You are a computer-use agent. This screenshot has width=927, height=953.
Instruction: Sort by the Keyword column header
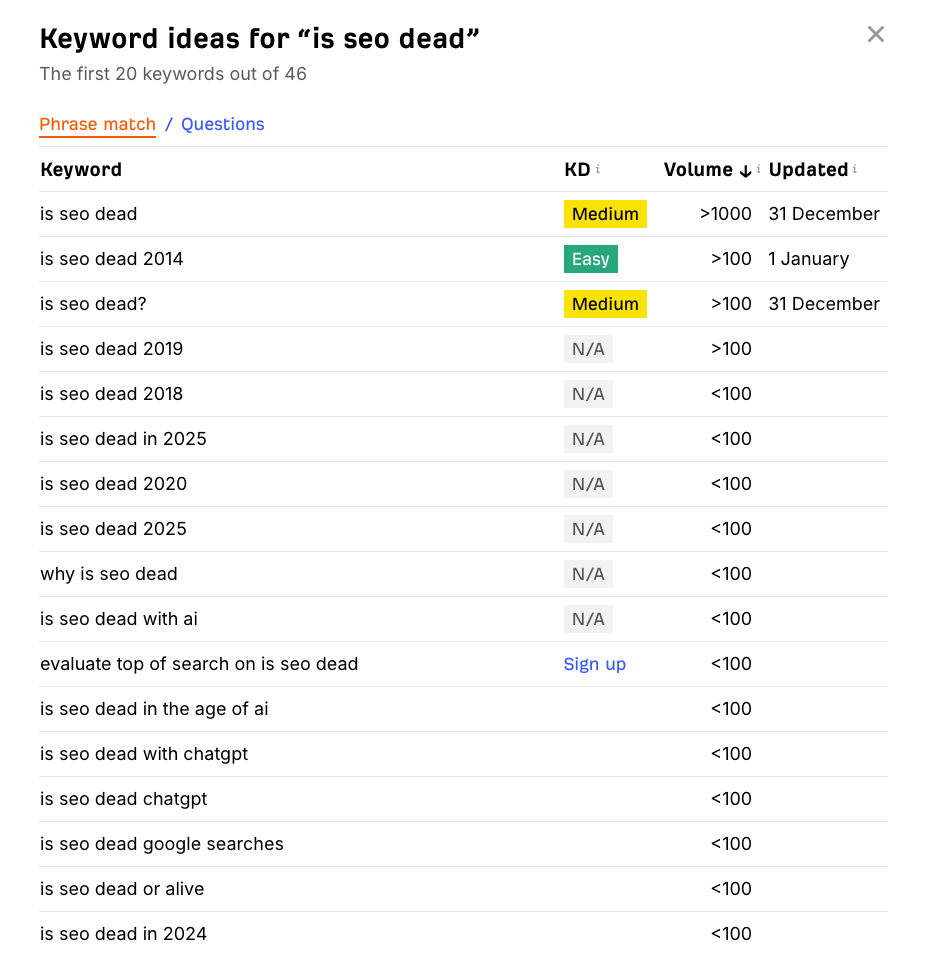coord(80,169)
